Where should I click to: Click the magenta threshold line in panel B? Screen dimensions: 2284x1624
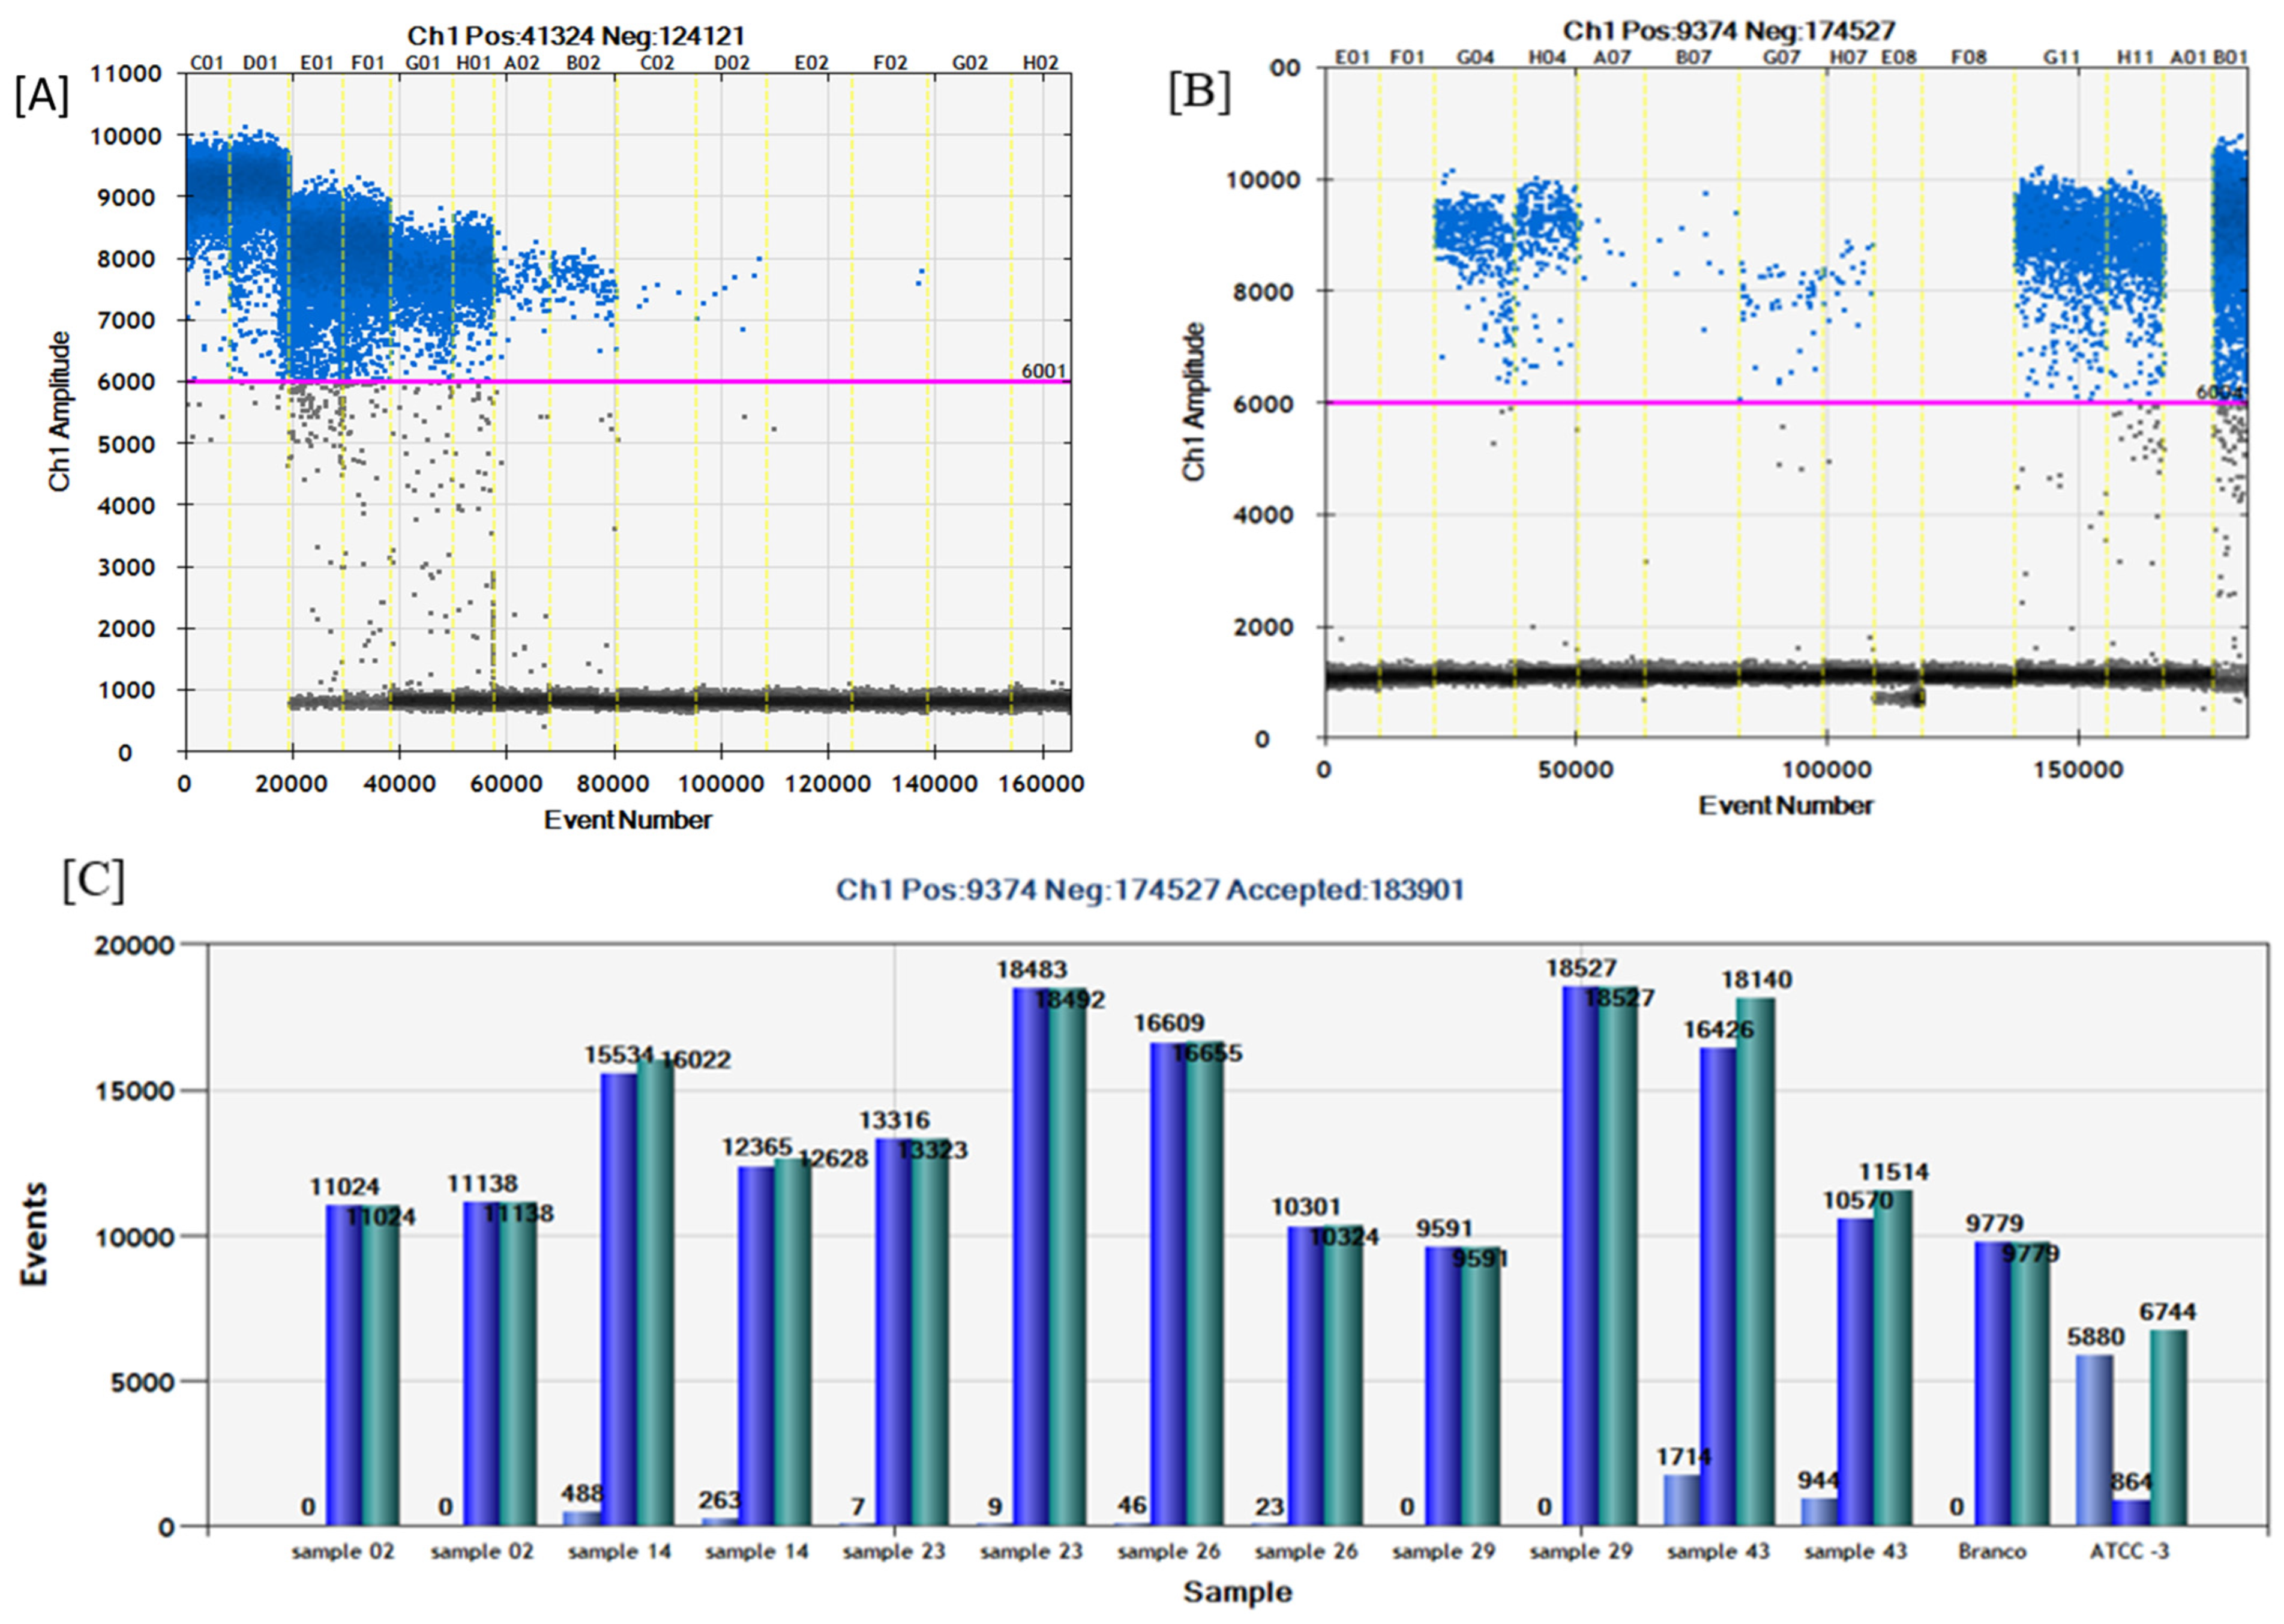pos(1700,403)
